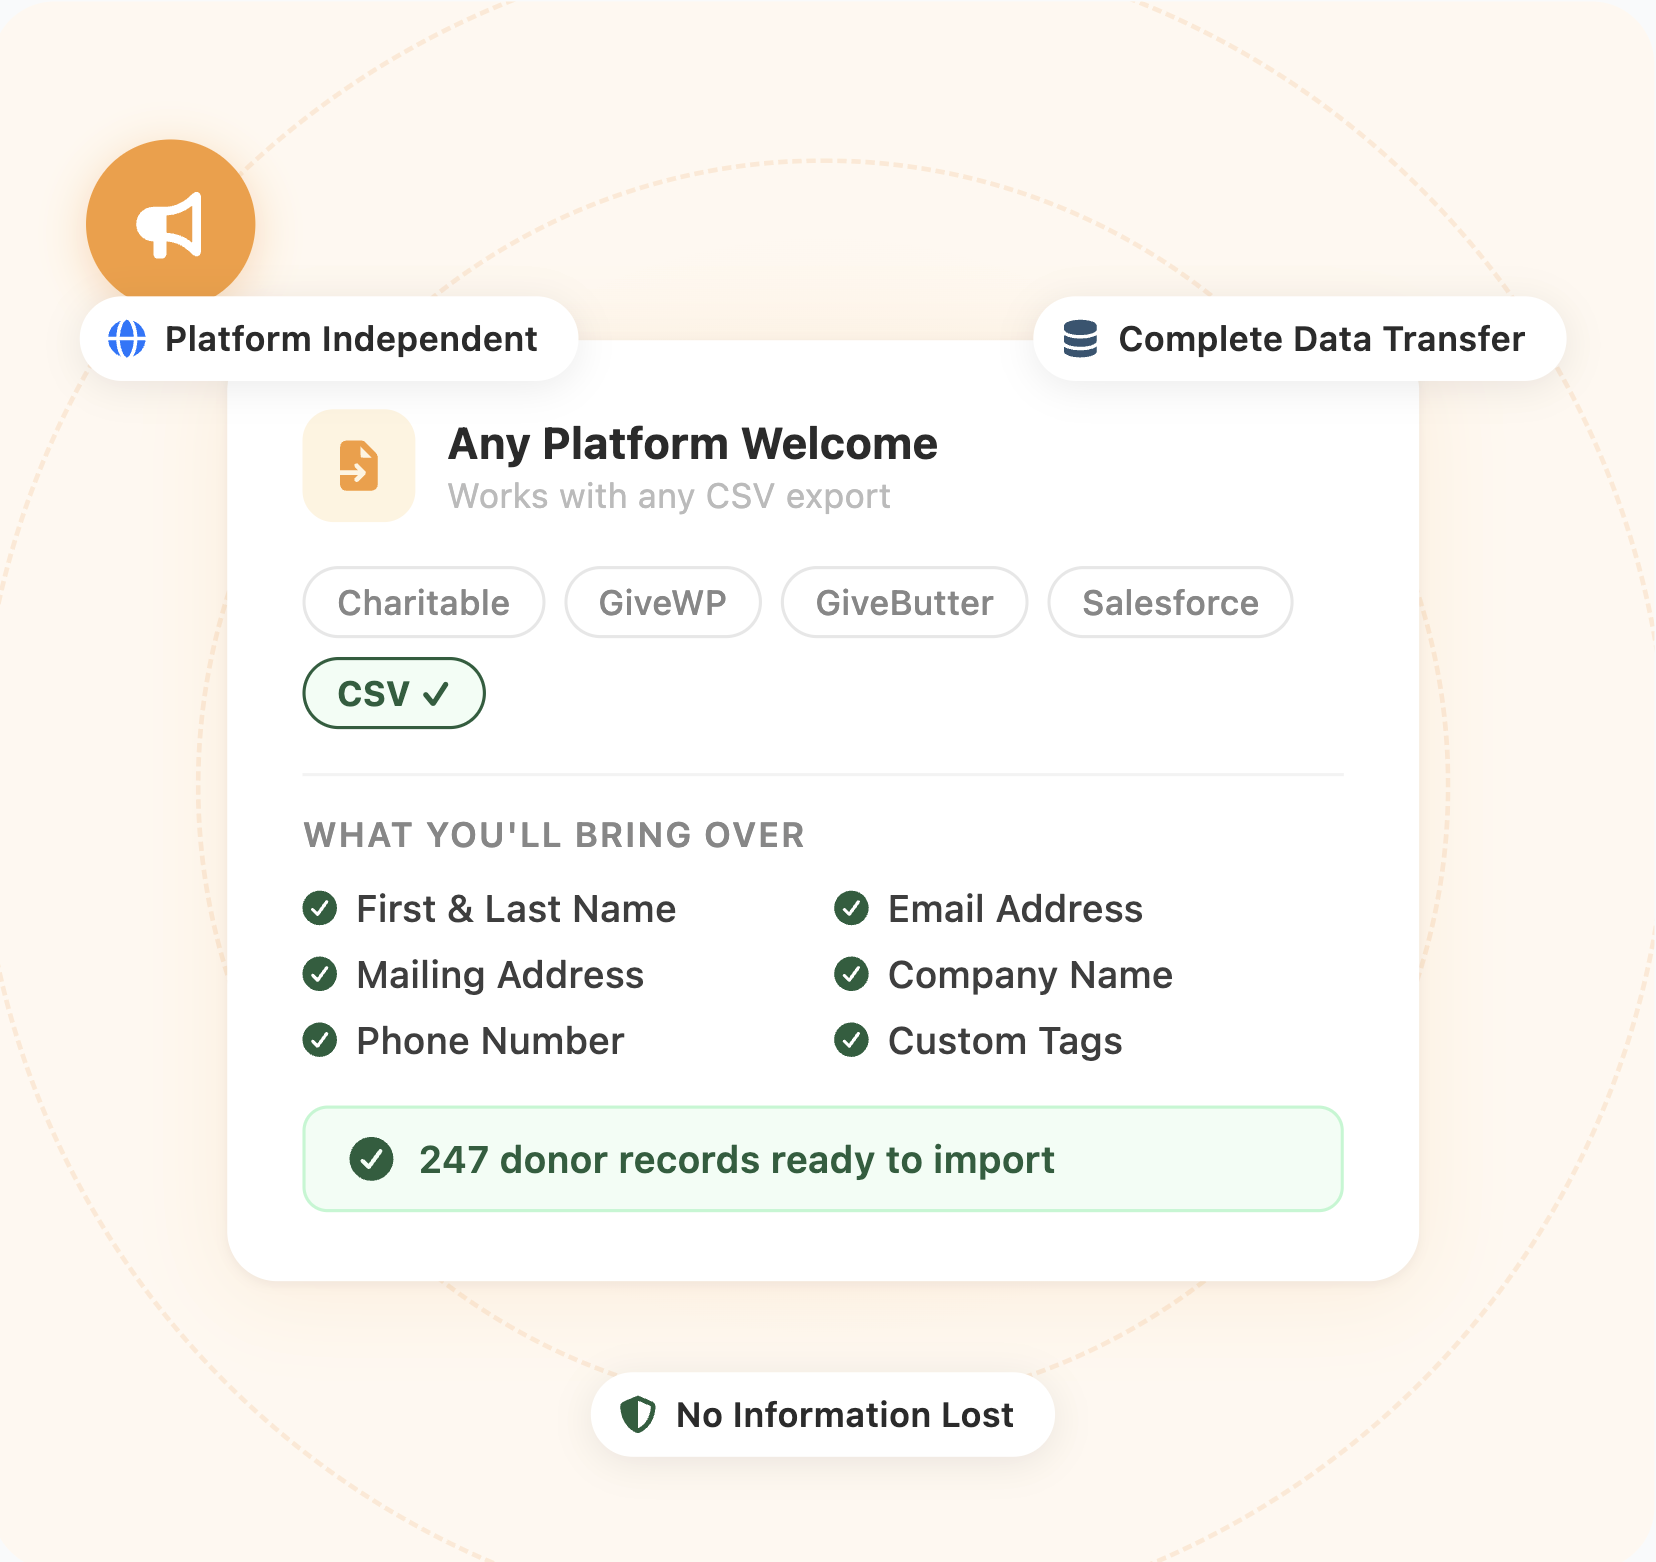The width and height of the screenshot is (1656, 1562).
Task: Click the green CSV verified pill
Action: point(393,692)
